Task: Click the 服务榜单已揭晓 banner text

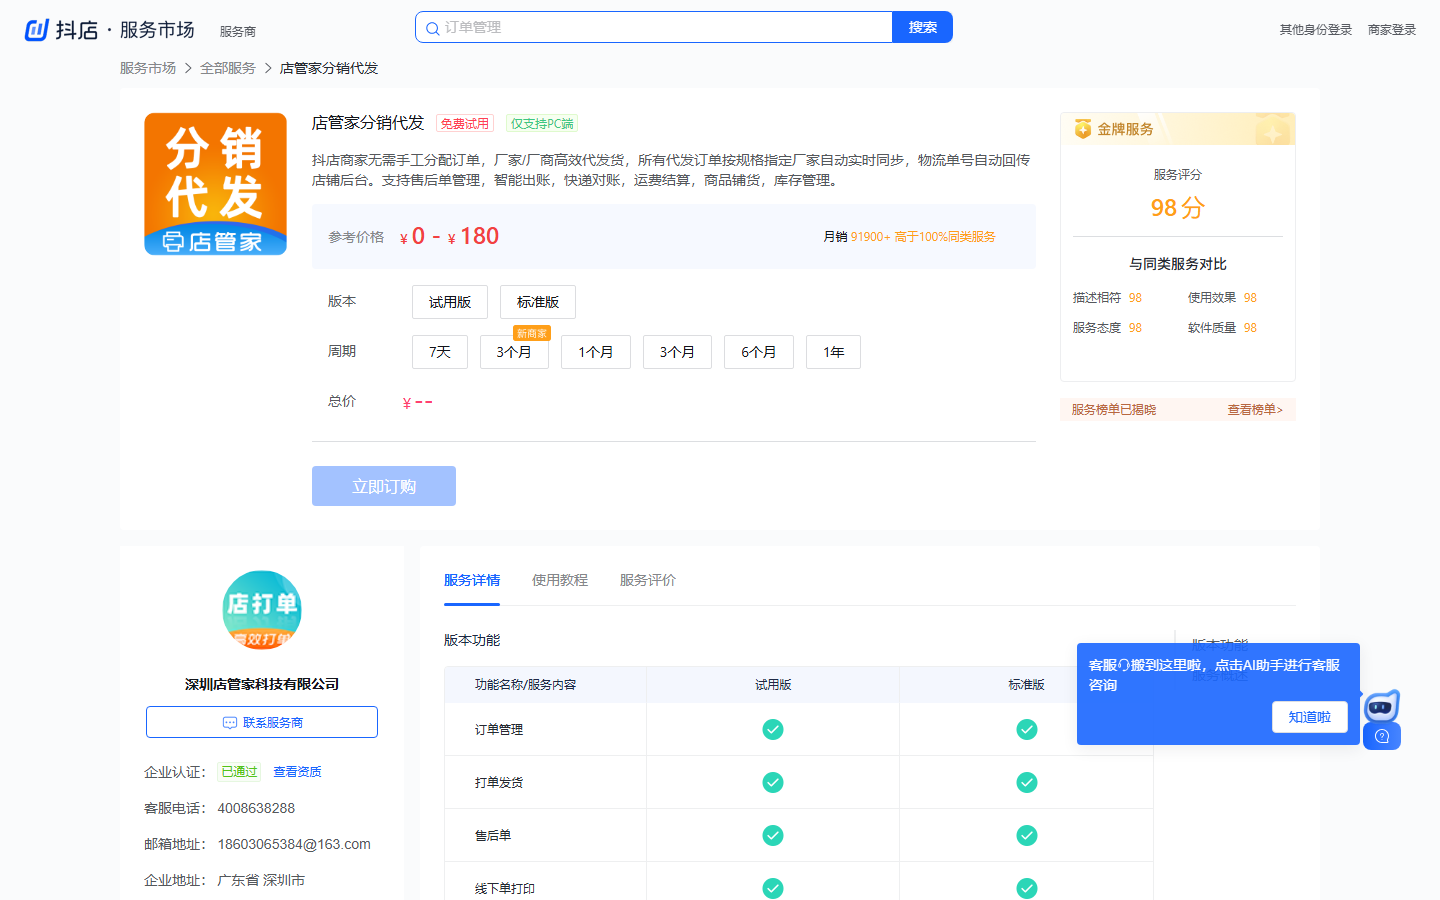Action: point(1114,410)
